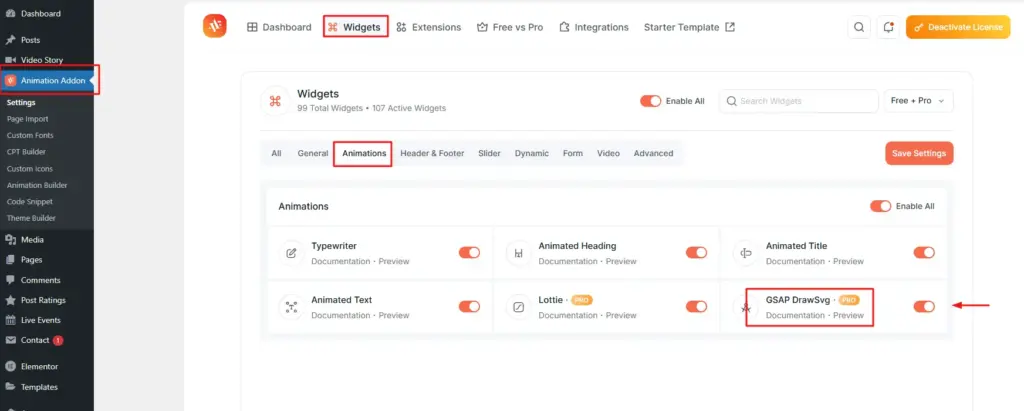Open Animation Addon menu in sidebar
1024x411 pixels.
click(49, 81)
